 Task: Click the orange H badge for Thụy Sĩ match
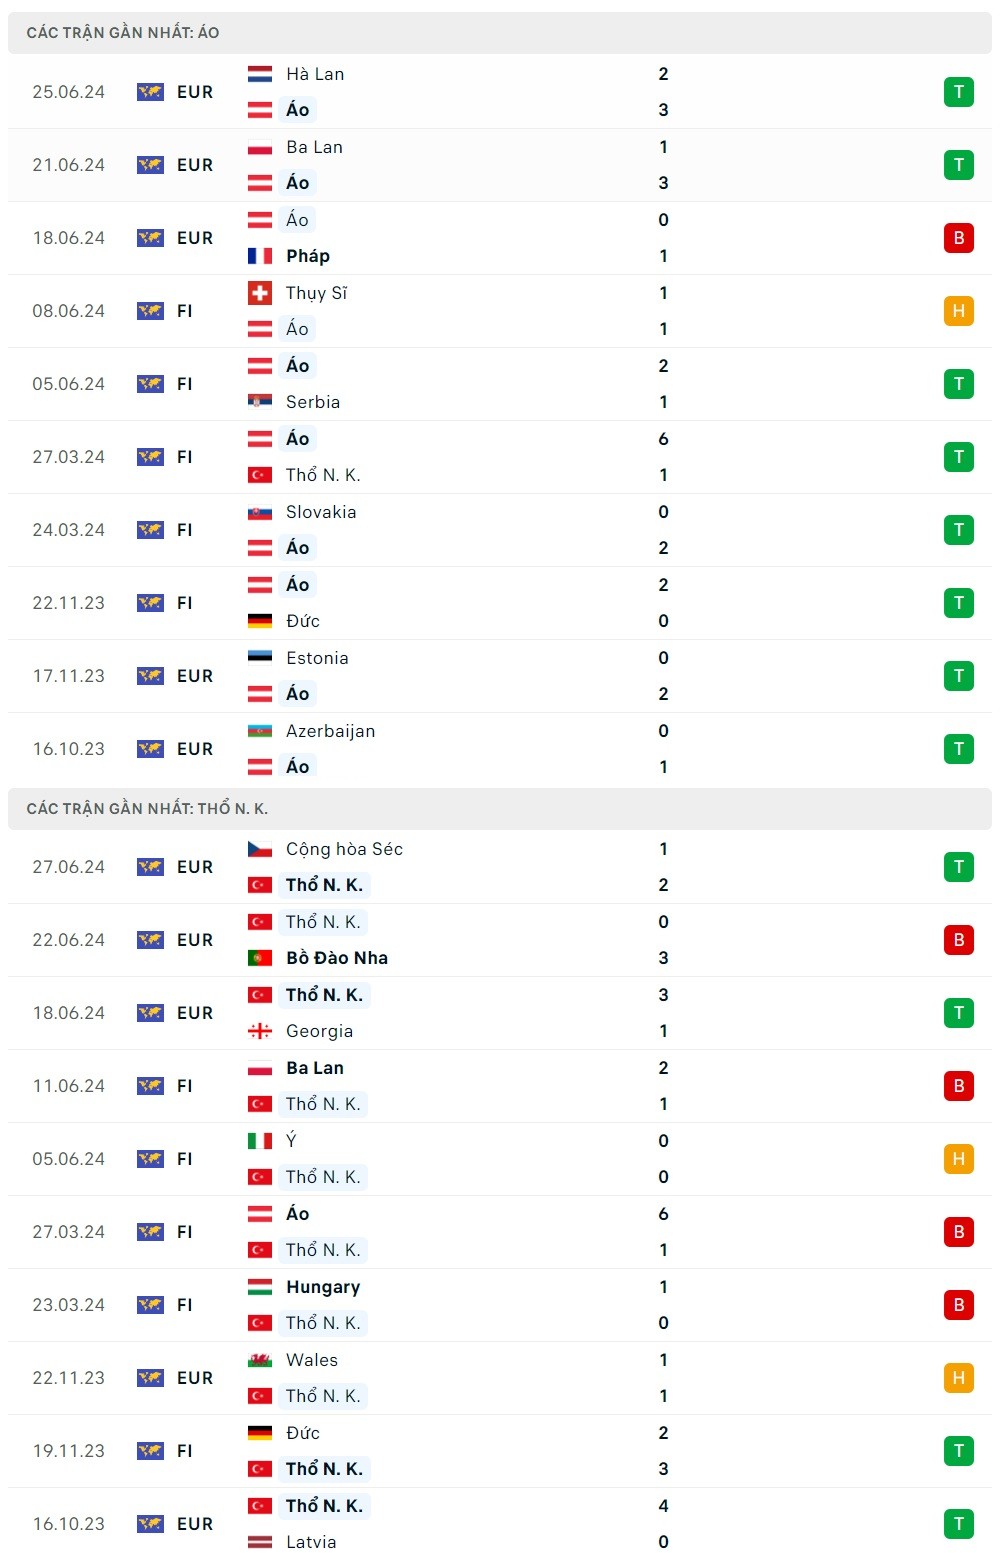[x=958, y=311]
